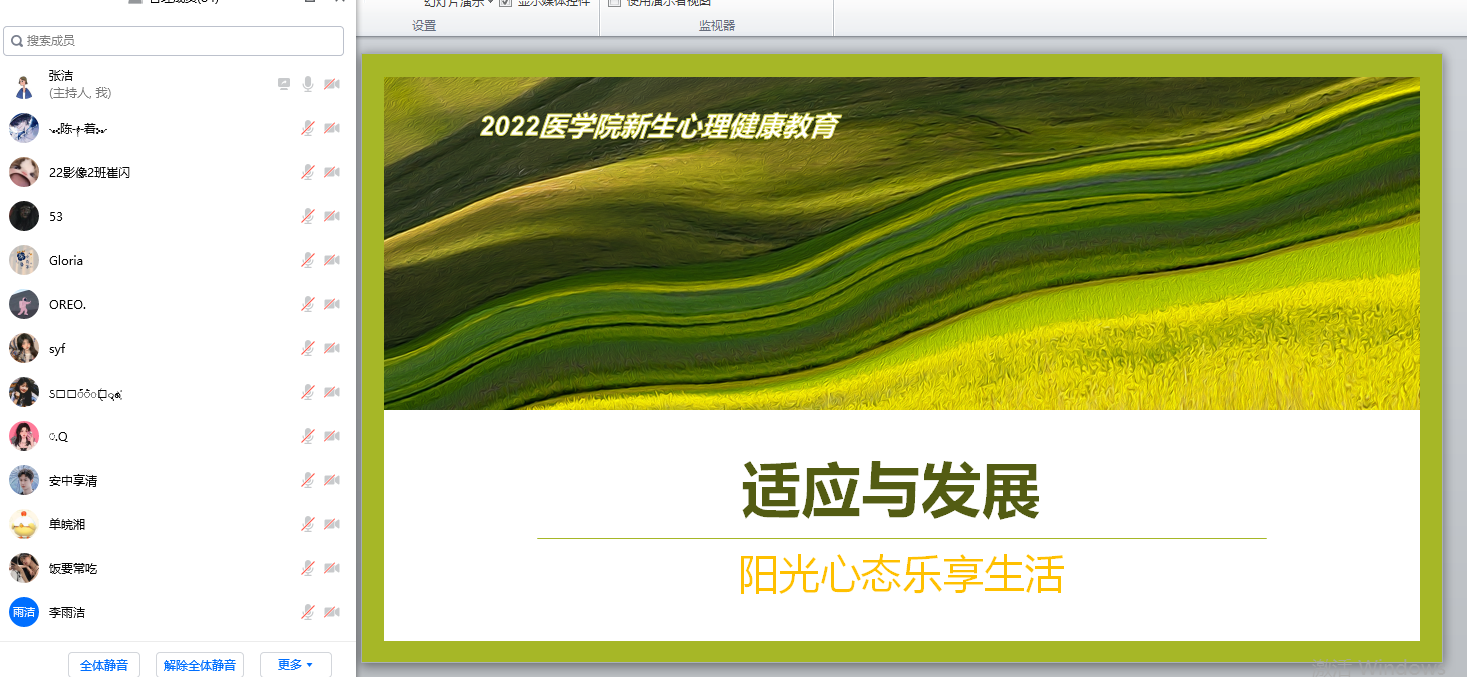
Task: Click 李雨洁's blue avatar
Action: coord(24,612)
